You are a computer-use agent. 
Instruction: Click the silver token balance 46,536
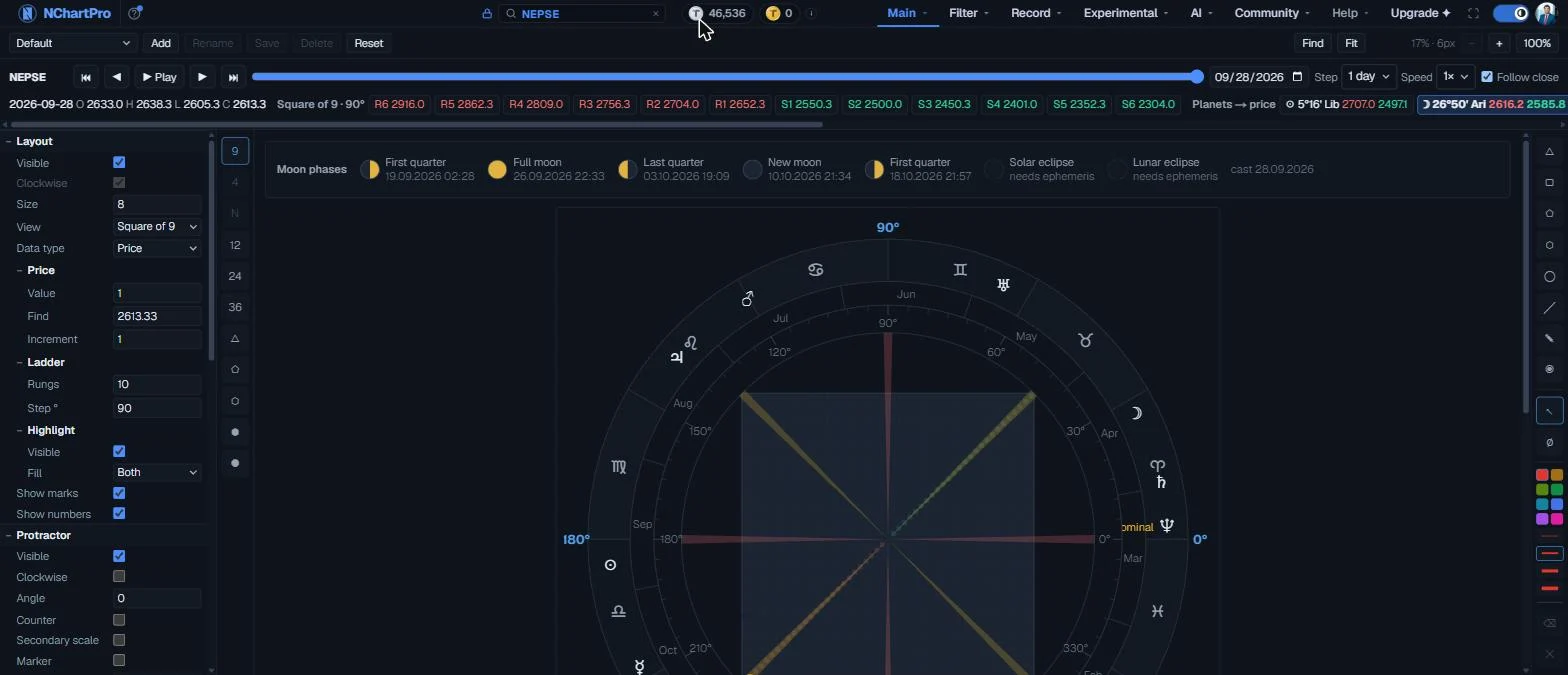click(717, 13)
